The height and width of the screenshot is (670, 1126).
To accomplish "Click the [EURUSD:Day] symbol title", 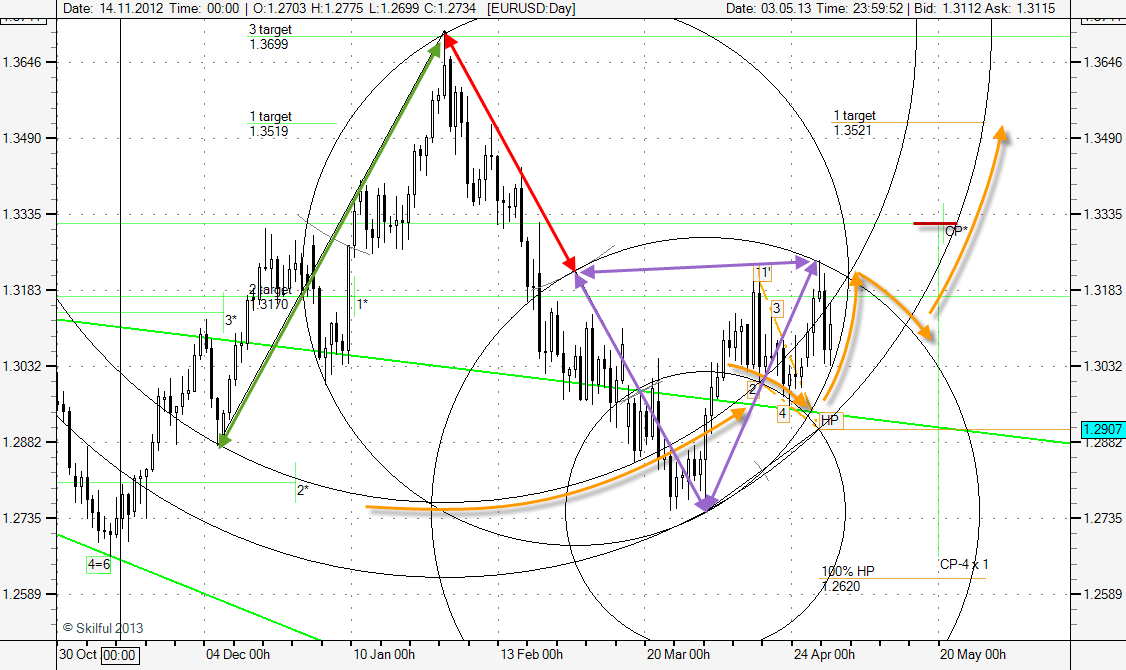I will [534, 8].
